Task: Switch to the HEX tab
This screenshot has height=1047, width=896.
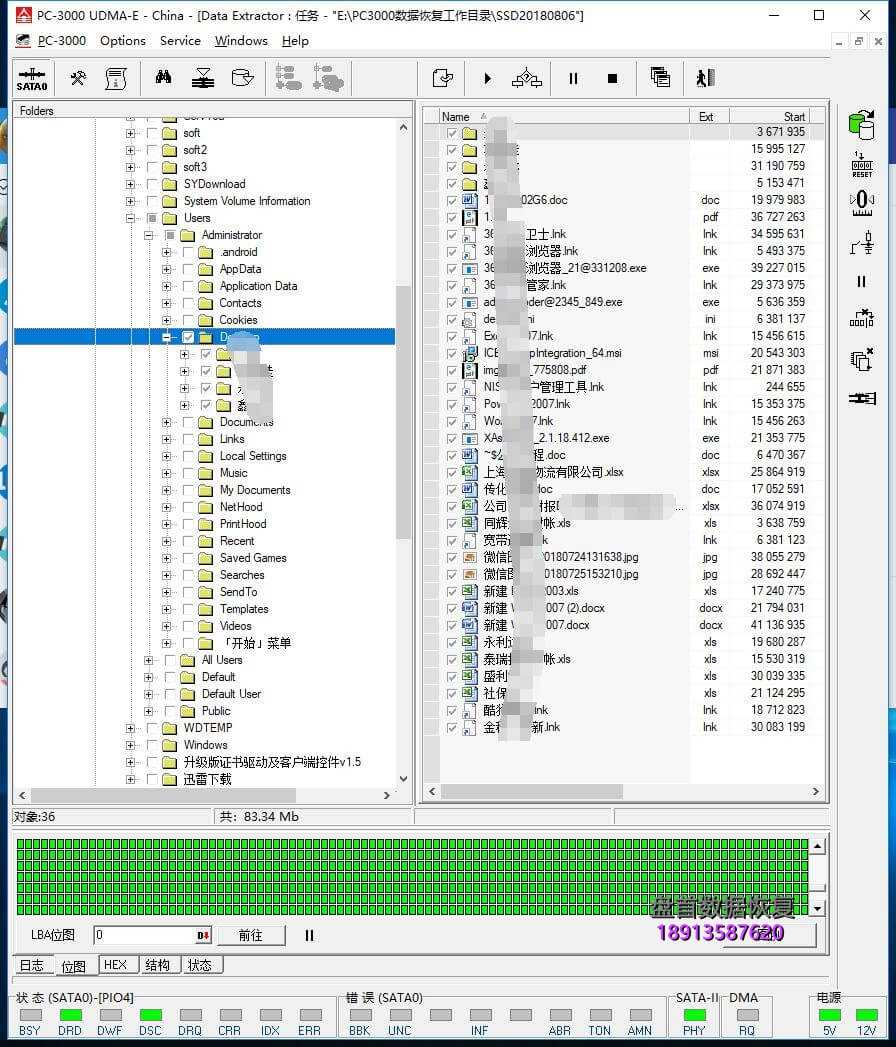Action: point(115,965)
